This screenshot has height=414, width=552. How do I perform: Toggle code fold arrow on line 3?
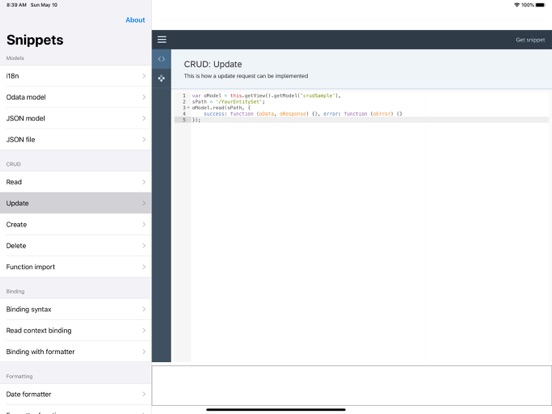click(188, 108)
